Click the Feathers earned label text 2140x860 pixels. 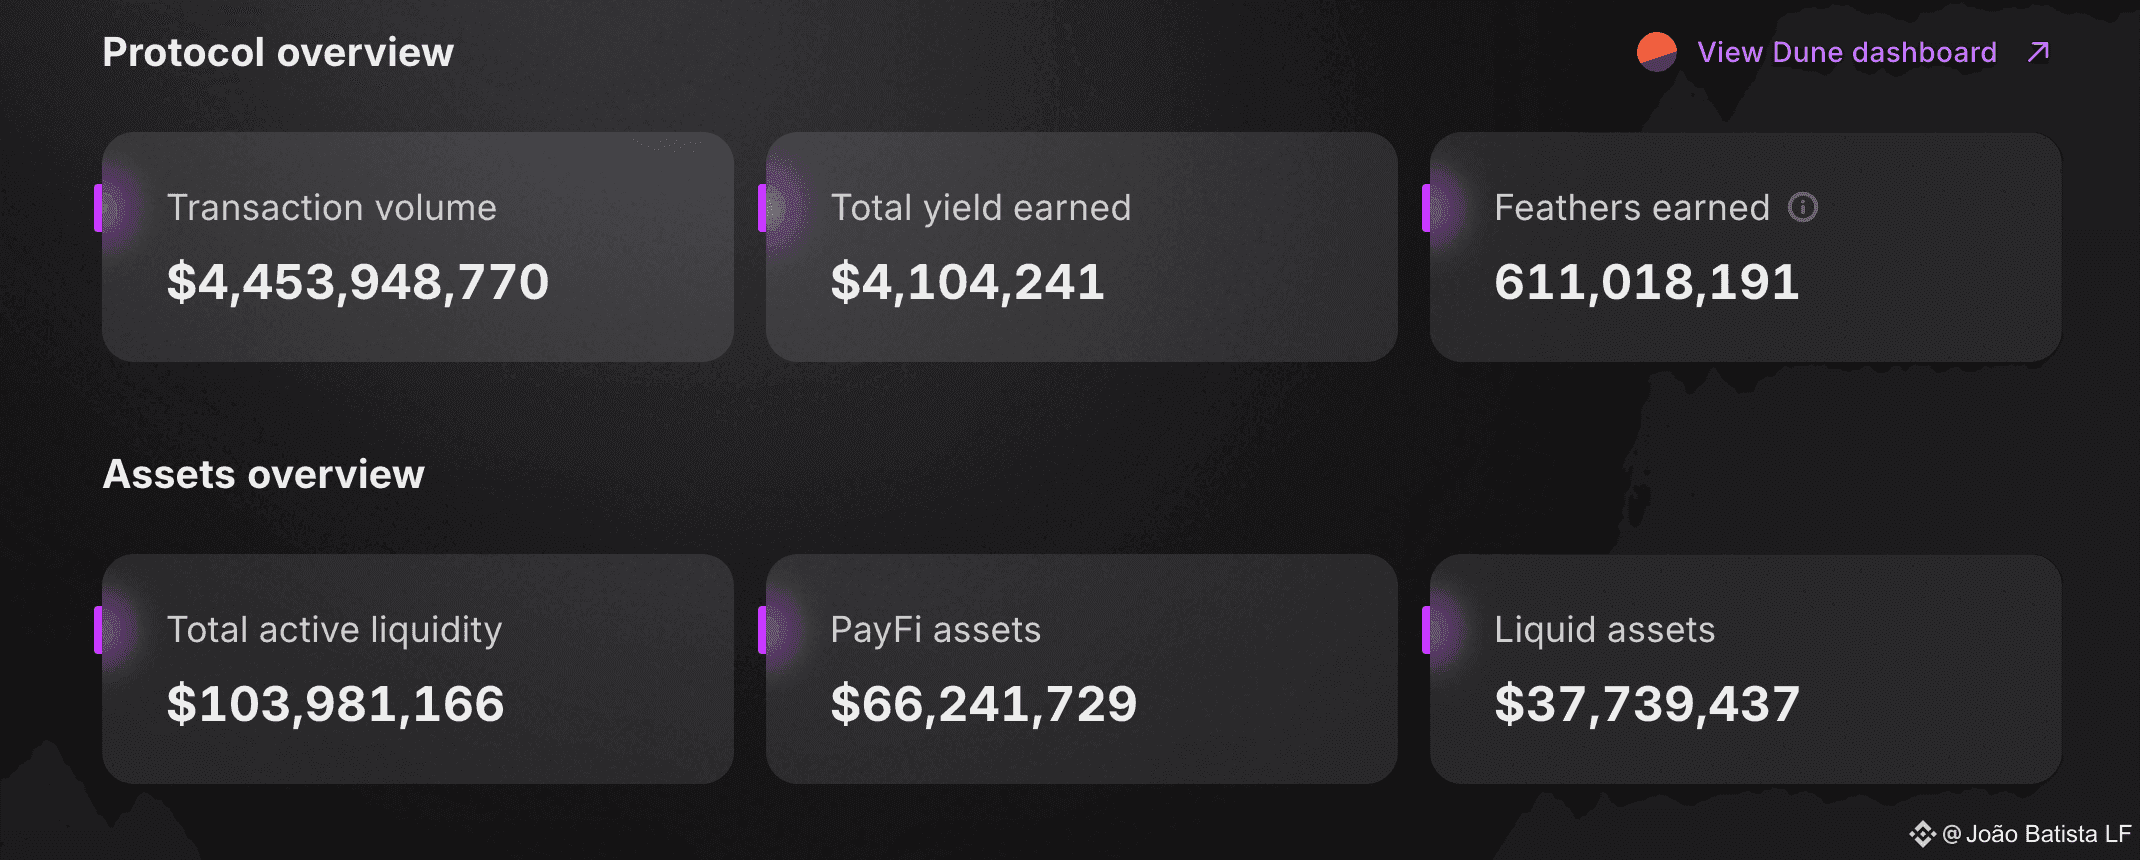pyautogui.click(x=1631, y=208)
